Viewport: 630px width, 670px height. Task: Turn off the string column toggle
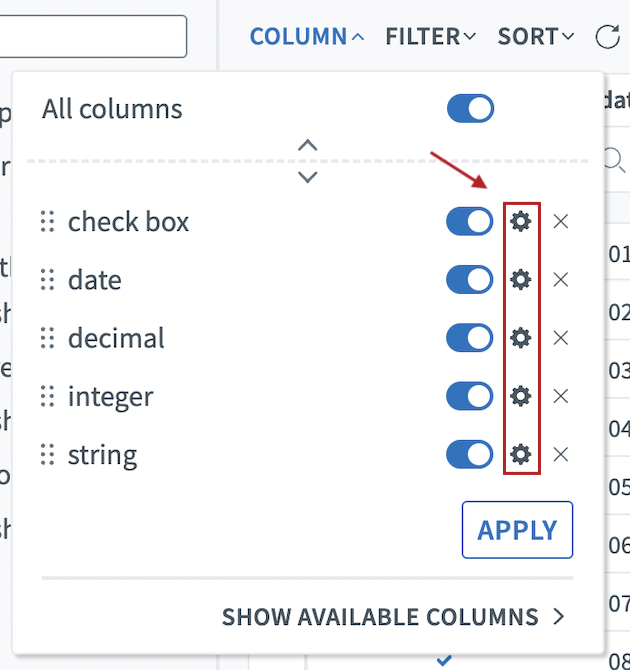[470, 455]
